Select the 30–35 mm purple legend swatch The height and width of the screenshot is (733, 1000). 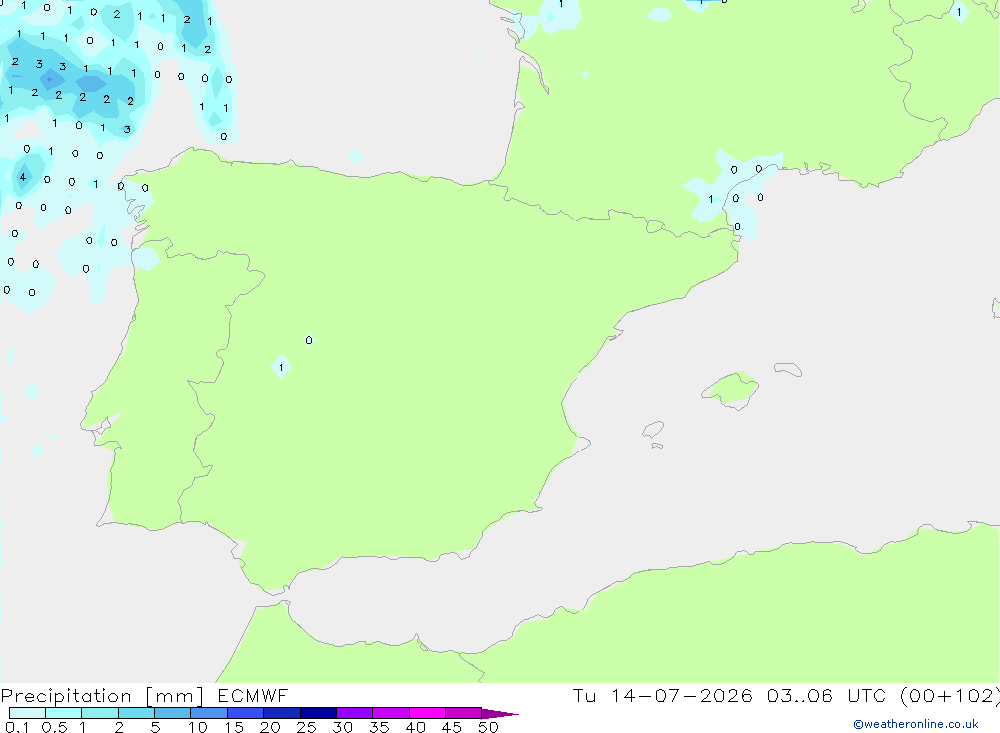[x=355, y=713]
